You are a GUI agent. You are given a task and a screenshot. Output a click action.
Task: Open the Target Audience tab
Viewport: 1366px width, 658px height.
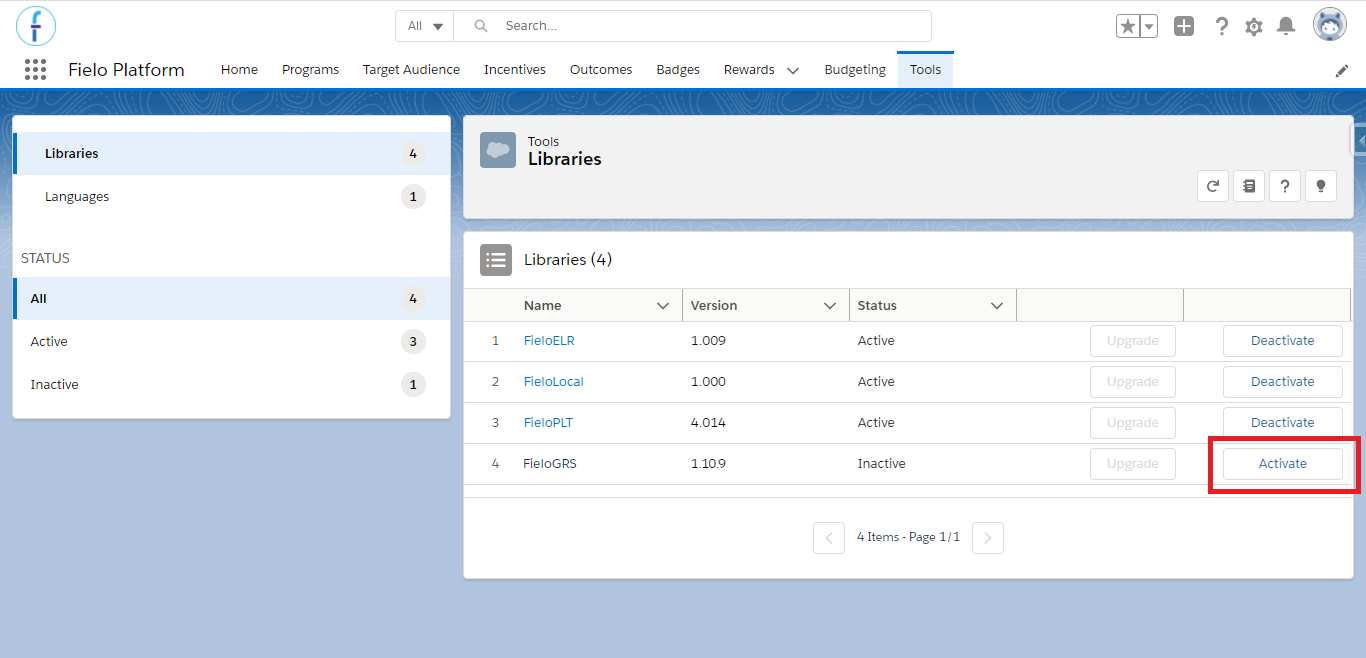tap(411, 69)
